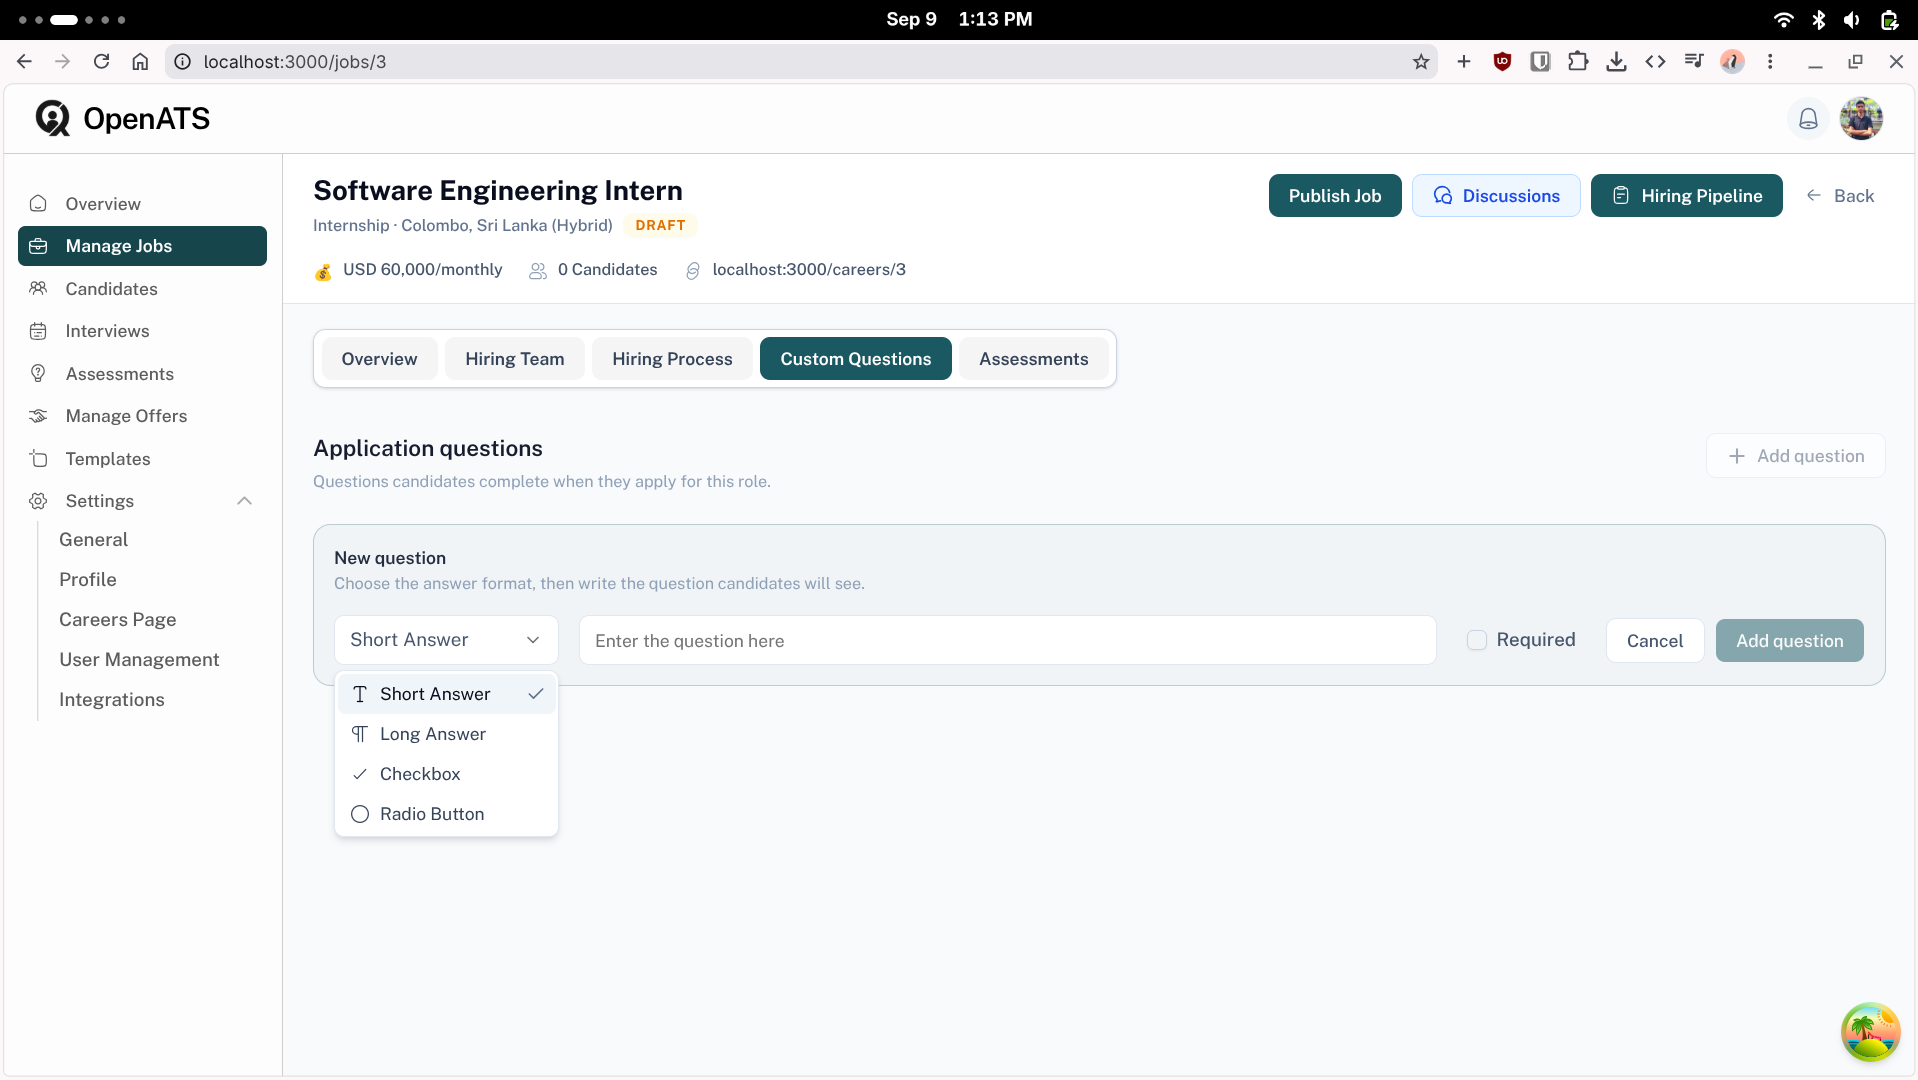Open the user avatar profile menu
The image size is (1918, 1080).
coord(1861,119)
